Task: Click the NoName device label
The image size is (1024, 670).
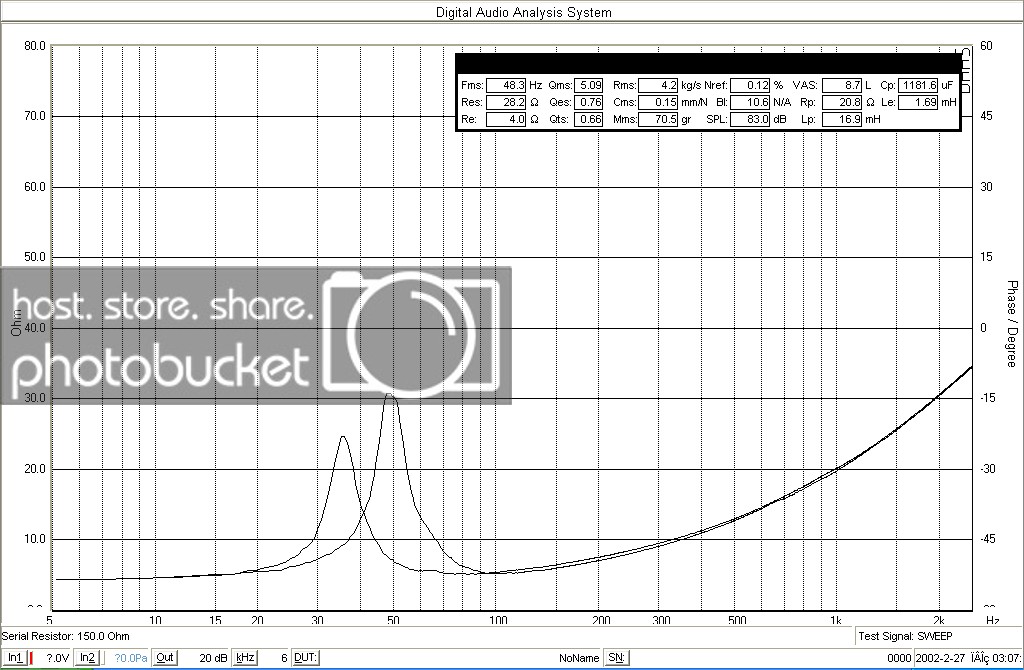Action: click(x=579, y=658)
